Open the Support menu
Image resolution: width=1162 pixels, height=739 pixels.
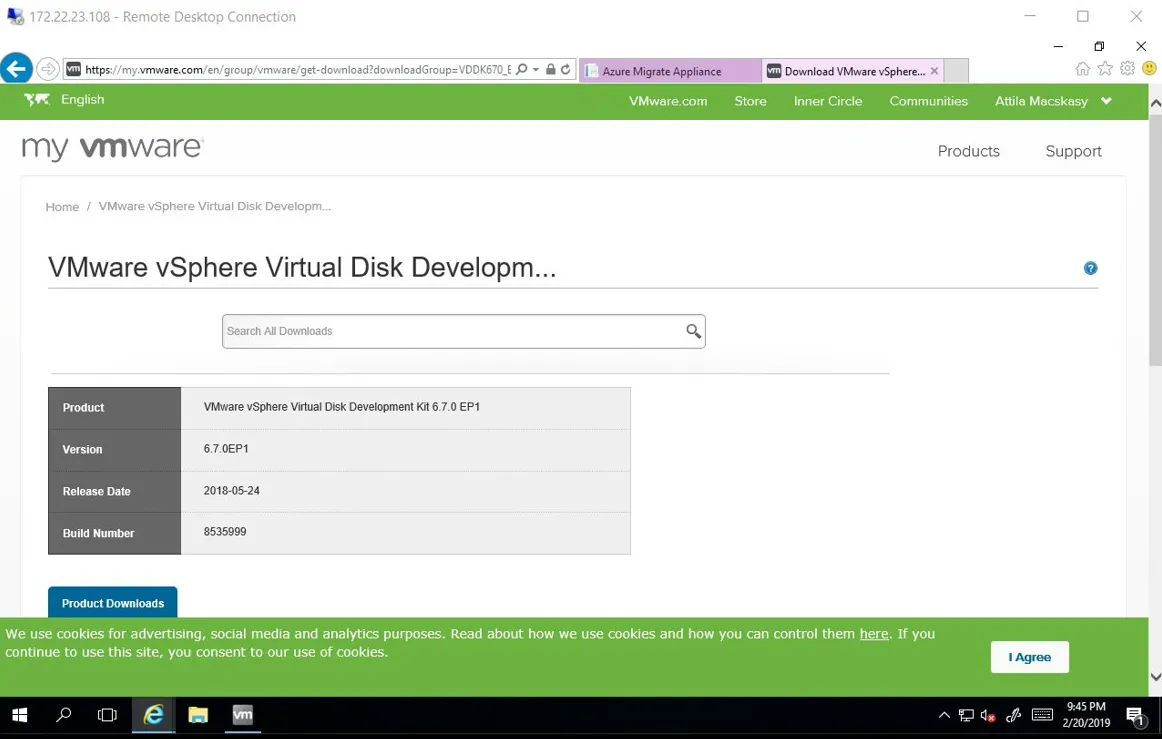coord(1073,151)
